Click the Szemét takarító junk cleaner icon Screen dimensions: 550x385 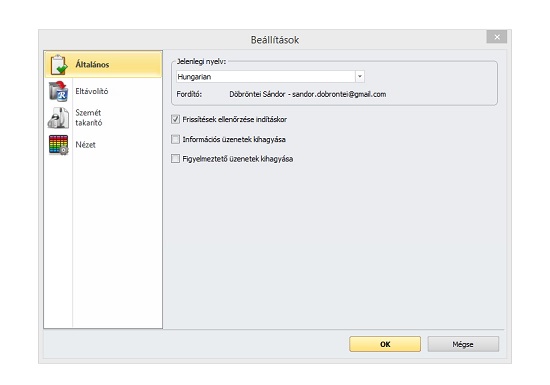coord(58,118)
